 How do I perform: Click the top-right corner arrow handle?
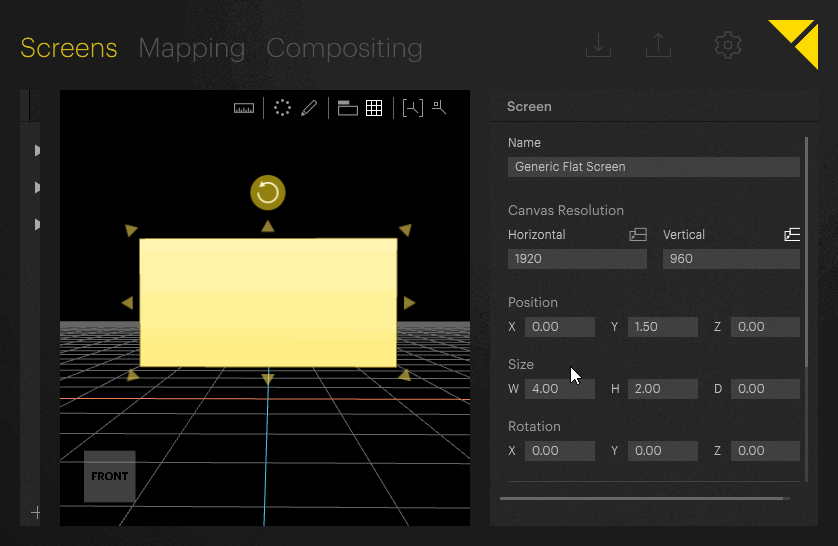click(x=405, y=230)
